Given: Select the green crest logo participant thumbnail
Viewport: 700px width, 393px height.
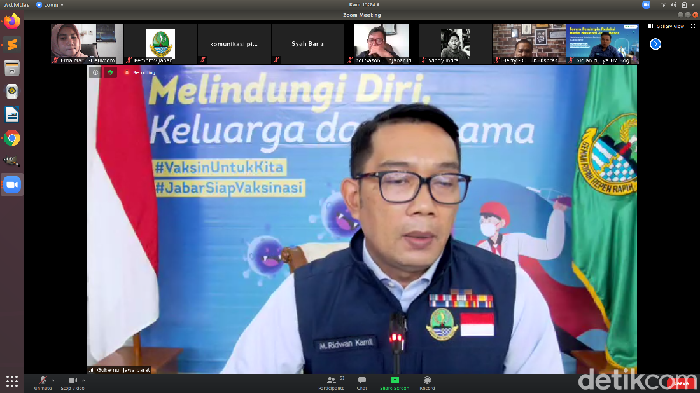Looking at the screenshot, I should (160, 44).
